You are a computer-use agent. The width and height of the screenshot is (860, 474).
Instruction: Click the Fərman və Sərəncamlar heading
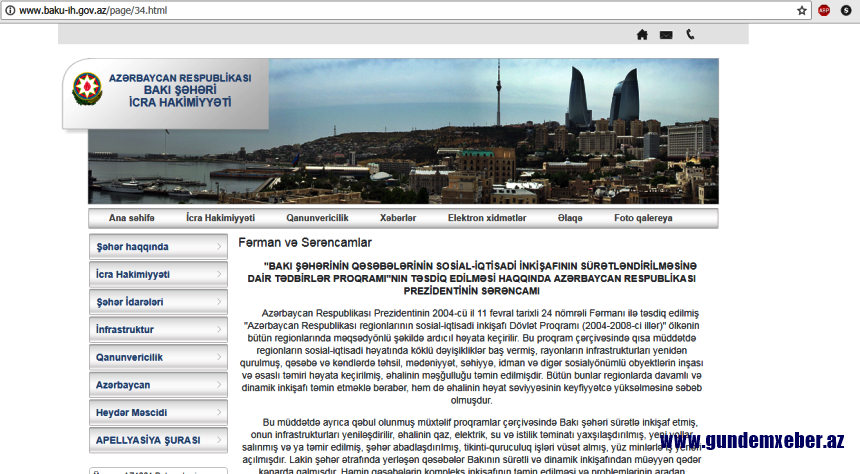click(305, 242)
